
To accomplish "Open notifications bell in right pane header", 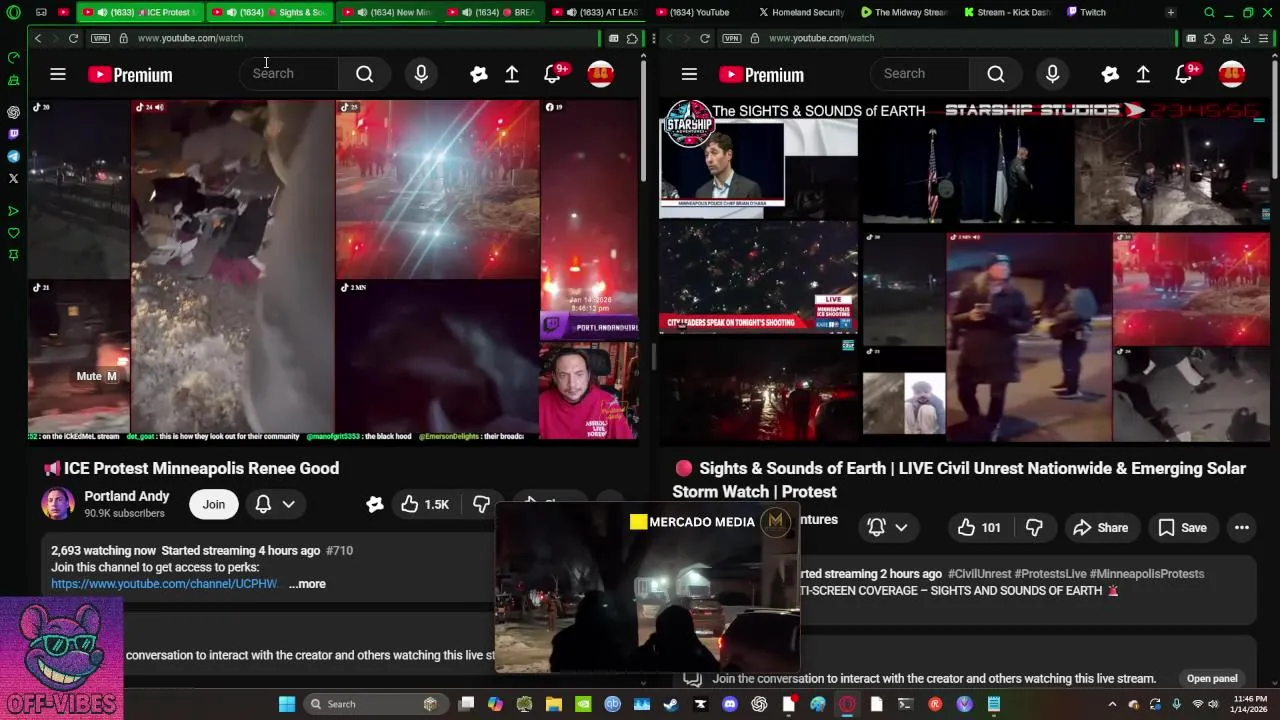I will [x=1184, y=74].
